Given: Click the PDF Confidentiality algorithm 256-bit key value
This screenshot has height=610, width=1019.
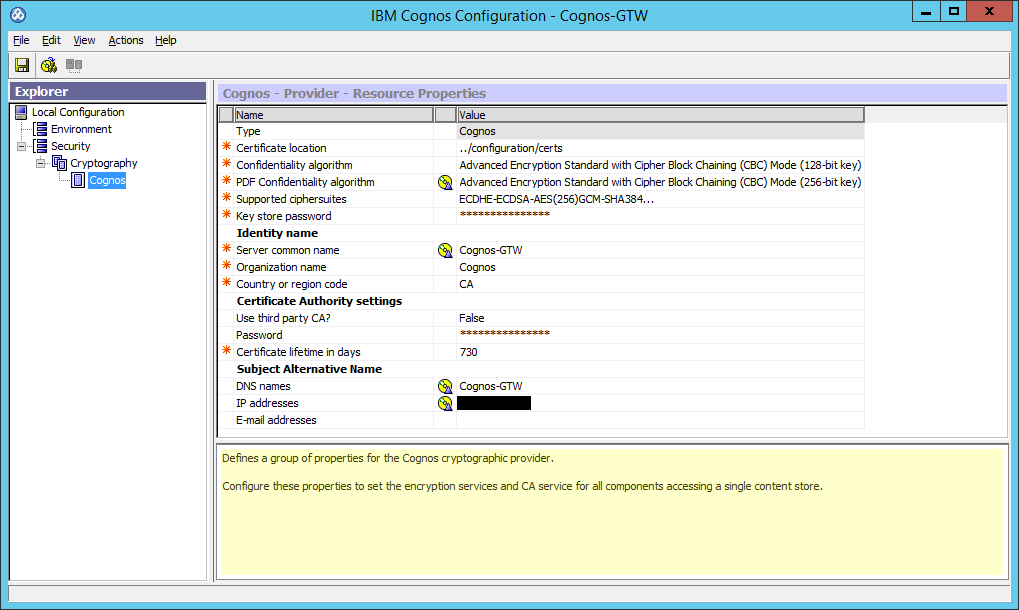Looking at the screenshot, I should point(660,182).
